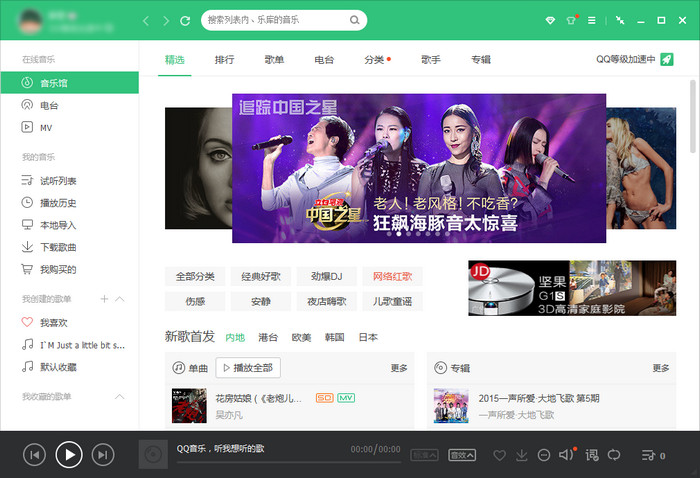Click the download icon in player bar

click(x=521, y=455)
